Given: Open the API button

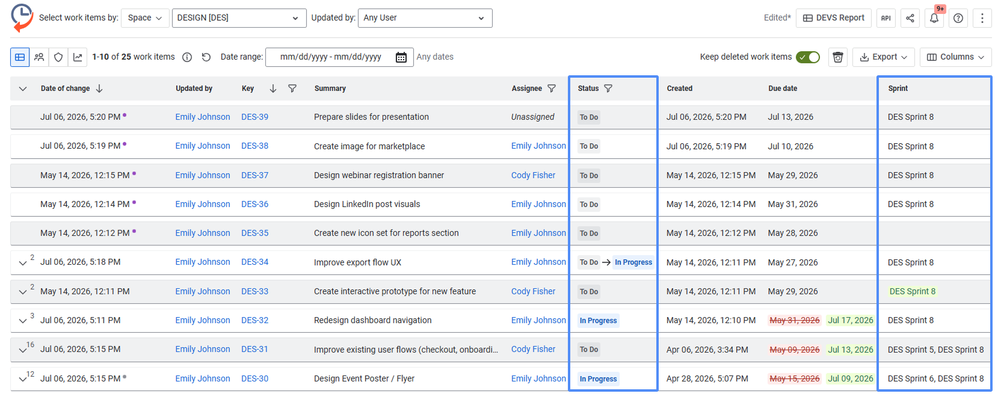Looking at the screenshot, I should (x=886, y=18).
